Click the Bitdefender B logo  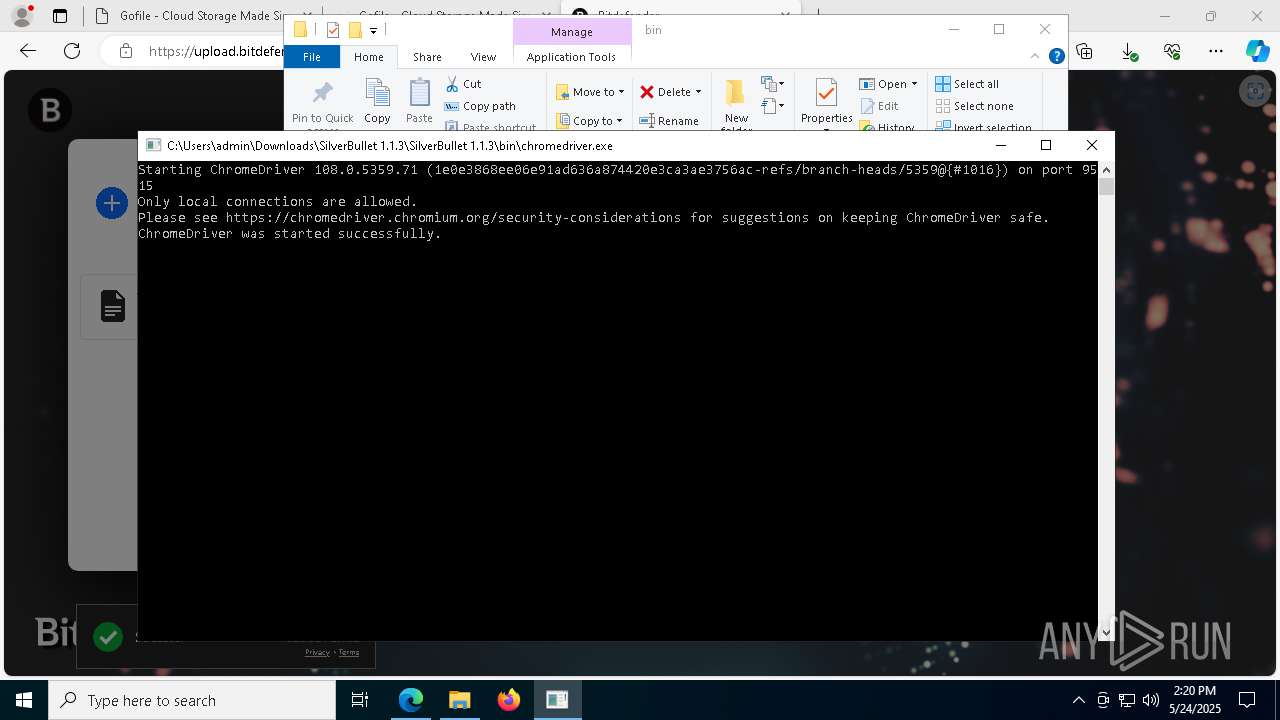pyautogui.click(x=50, y=109)
